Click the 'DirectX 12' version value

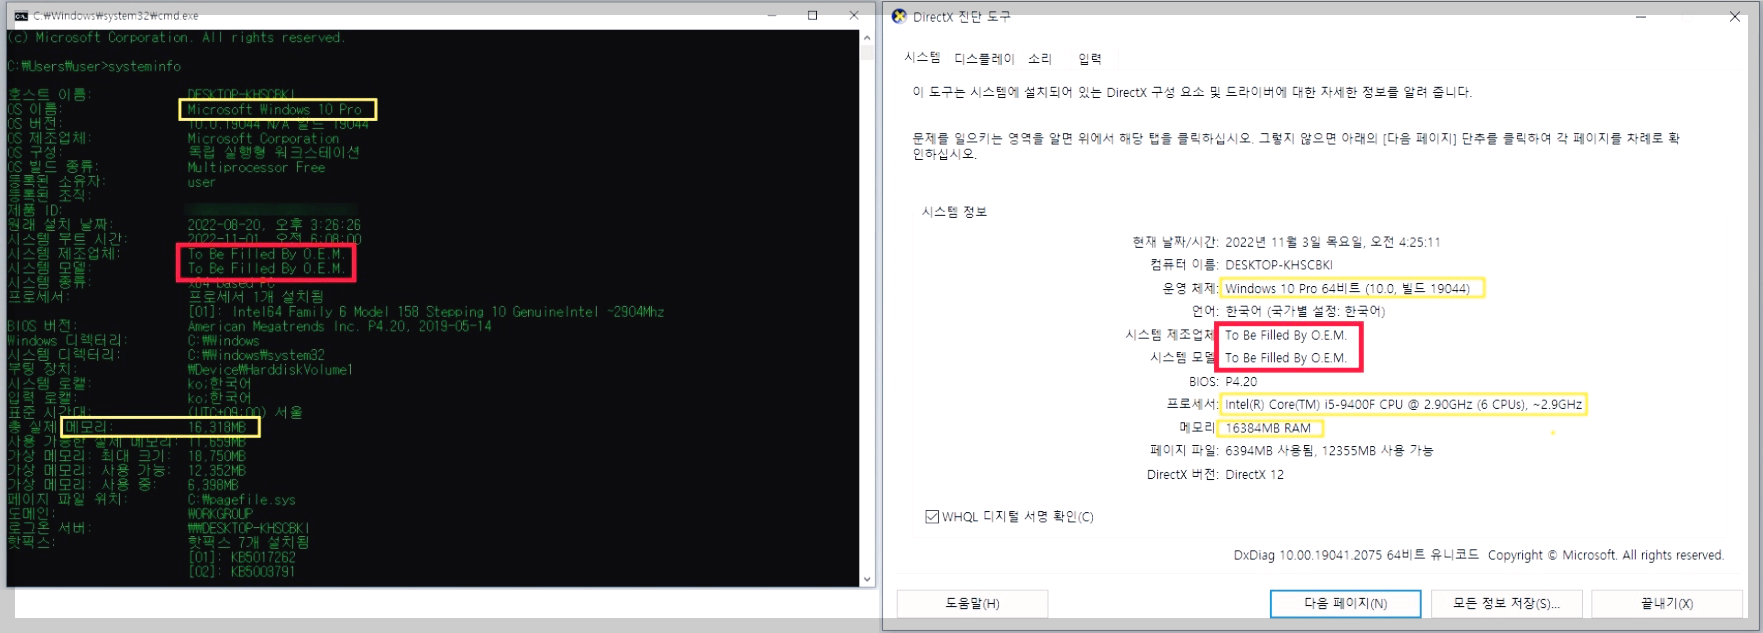tap(1254, 475)
